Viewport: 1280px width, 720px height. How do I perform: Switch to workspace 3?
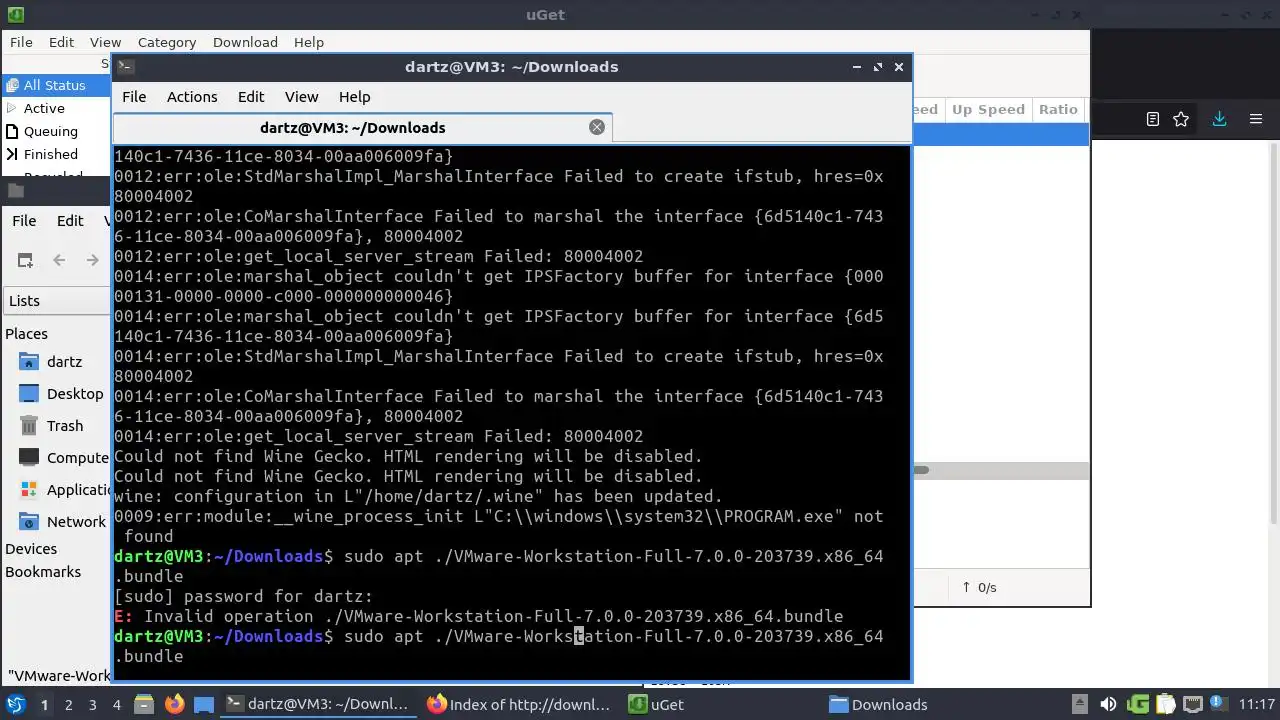coord(93,705)
